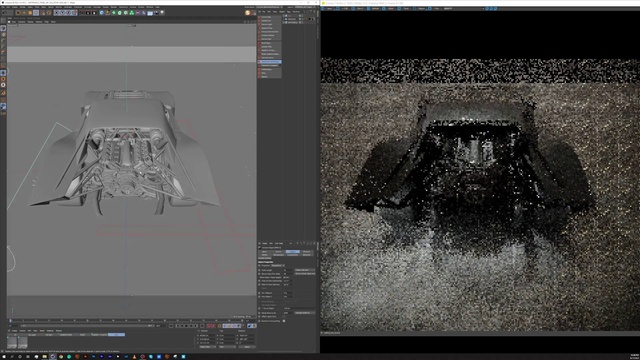Open Edit Render Settings icon
640x360 pixels.
pyautogui.click(x=94, y=13)
